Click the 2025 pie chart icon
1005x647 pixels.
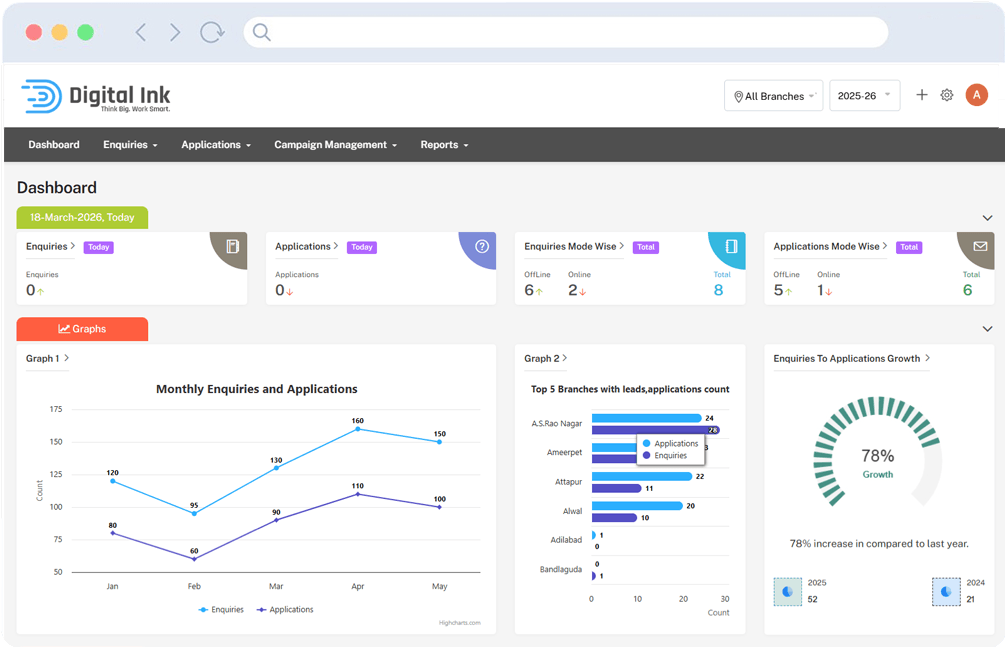click(787, 591)
